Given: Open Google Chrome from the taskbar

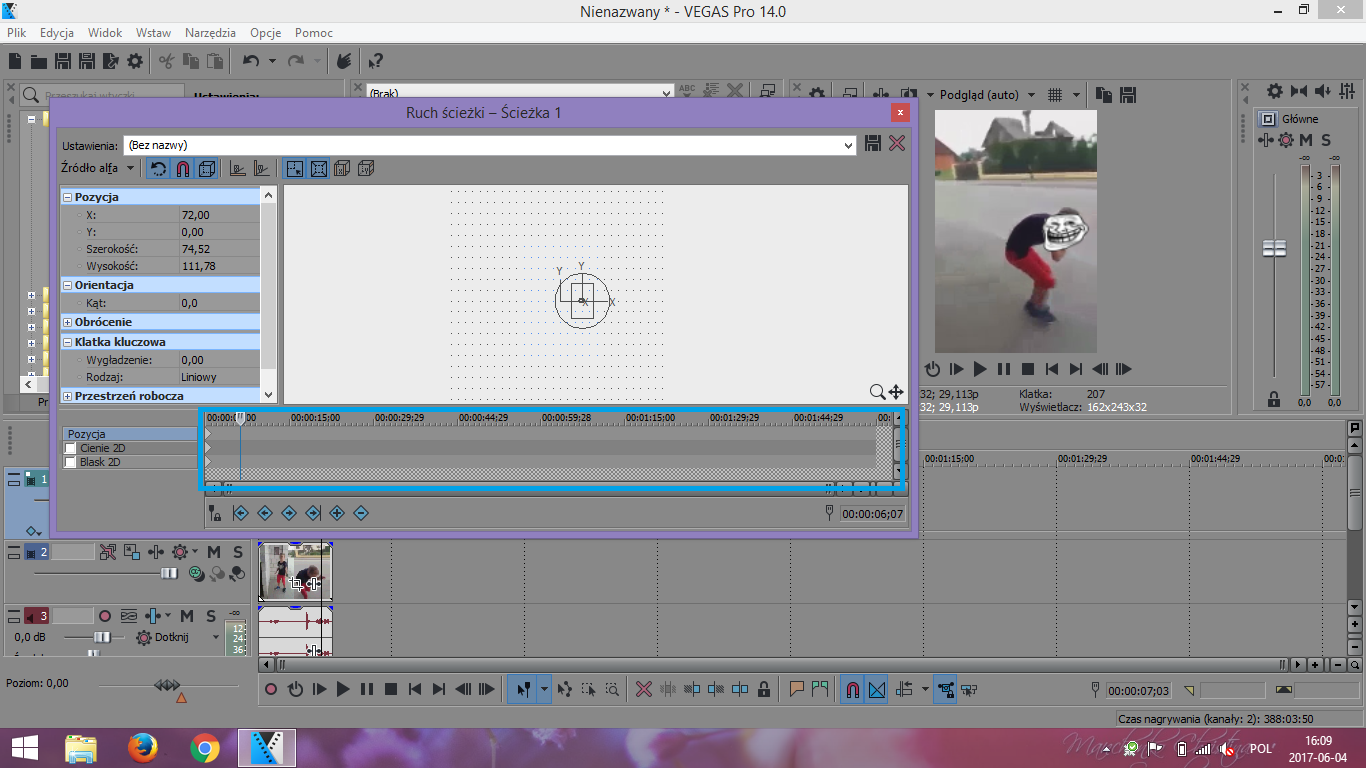Looking at the screenshot, I should tap(205, 747).
